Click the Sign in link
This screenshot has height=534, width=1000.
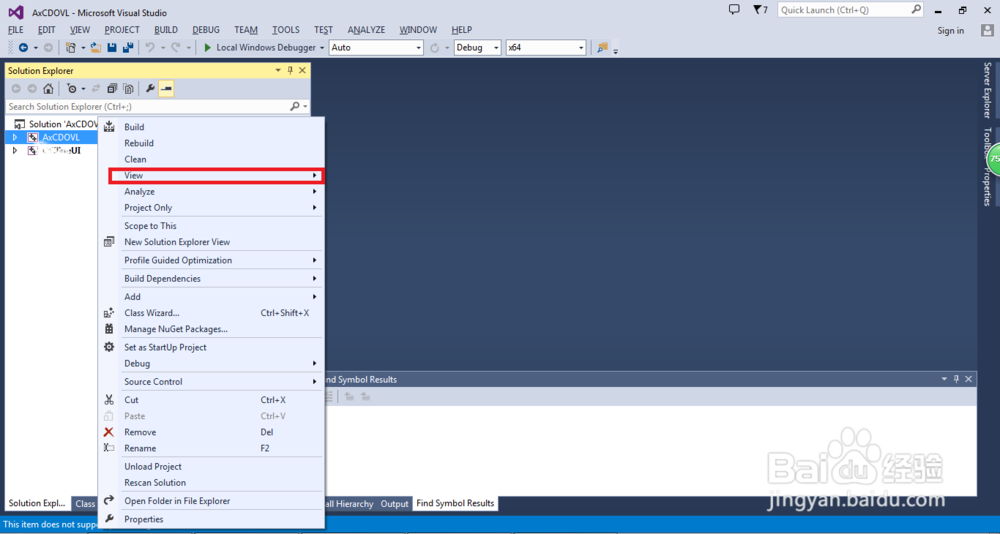tap(950, 31)
